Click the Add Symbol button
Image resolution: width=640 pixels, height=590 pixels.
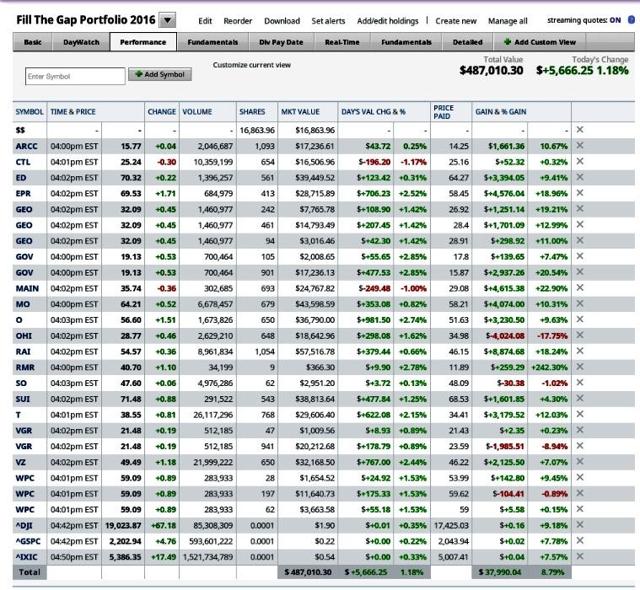pyautogui.click(x=160, y=74)
